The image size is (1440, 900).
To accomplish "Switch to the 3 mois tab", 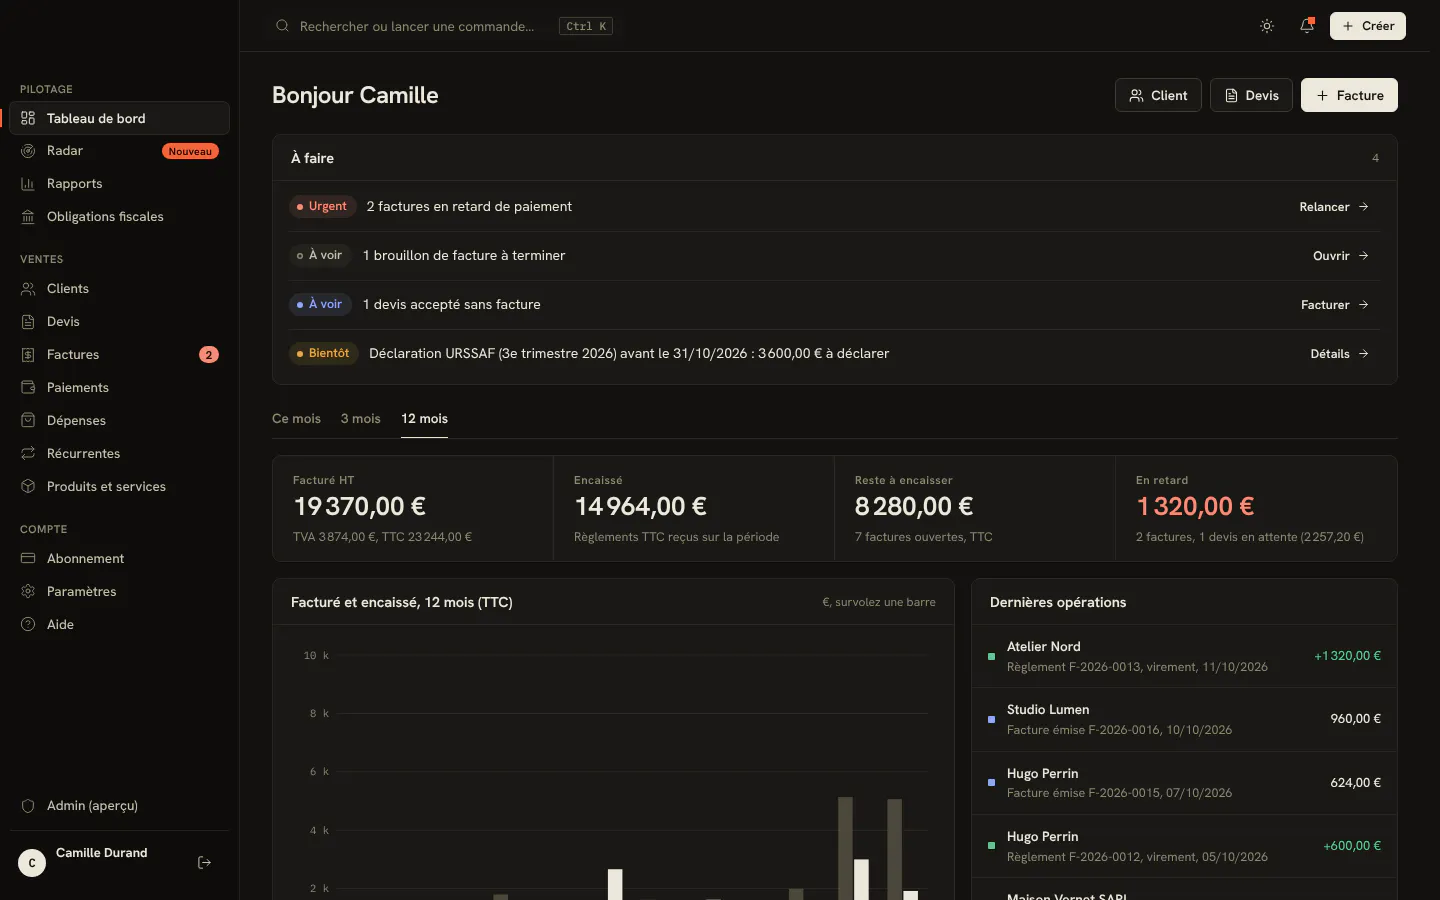I will (360, 419).
